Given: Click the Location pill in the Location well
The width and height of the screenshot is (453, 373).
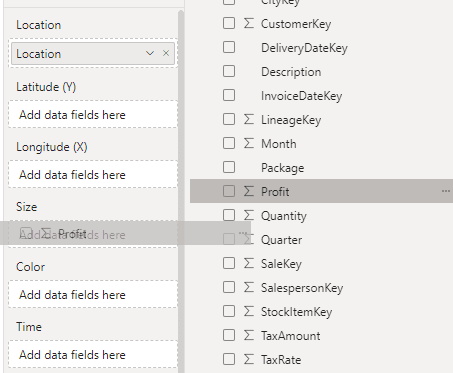Looking at the screenshot, I should coord(93,53).
